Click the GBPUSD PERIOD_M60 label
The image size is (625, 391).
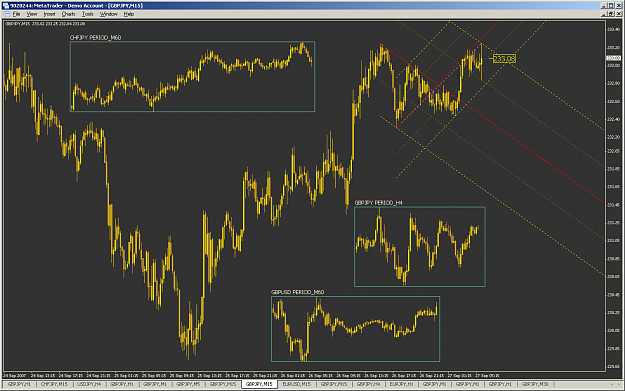pyautogui.click(x=297, y=292)
